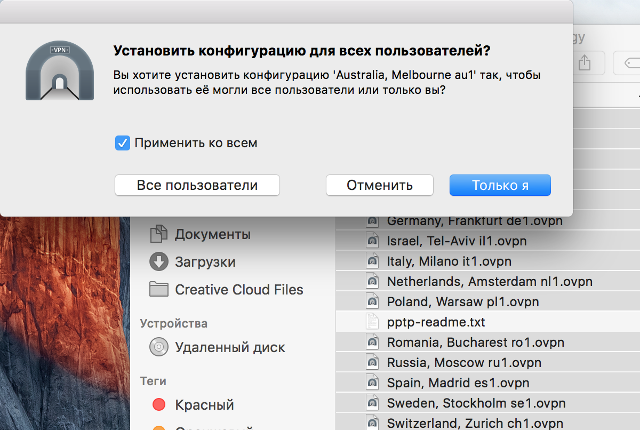640x430 pixels.
Task: Click the file icon of Italy, Milano it1.ovpn
Action: click(x=372, y=261)
